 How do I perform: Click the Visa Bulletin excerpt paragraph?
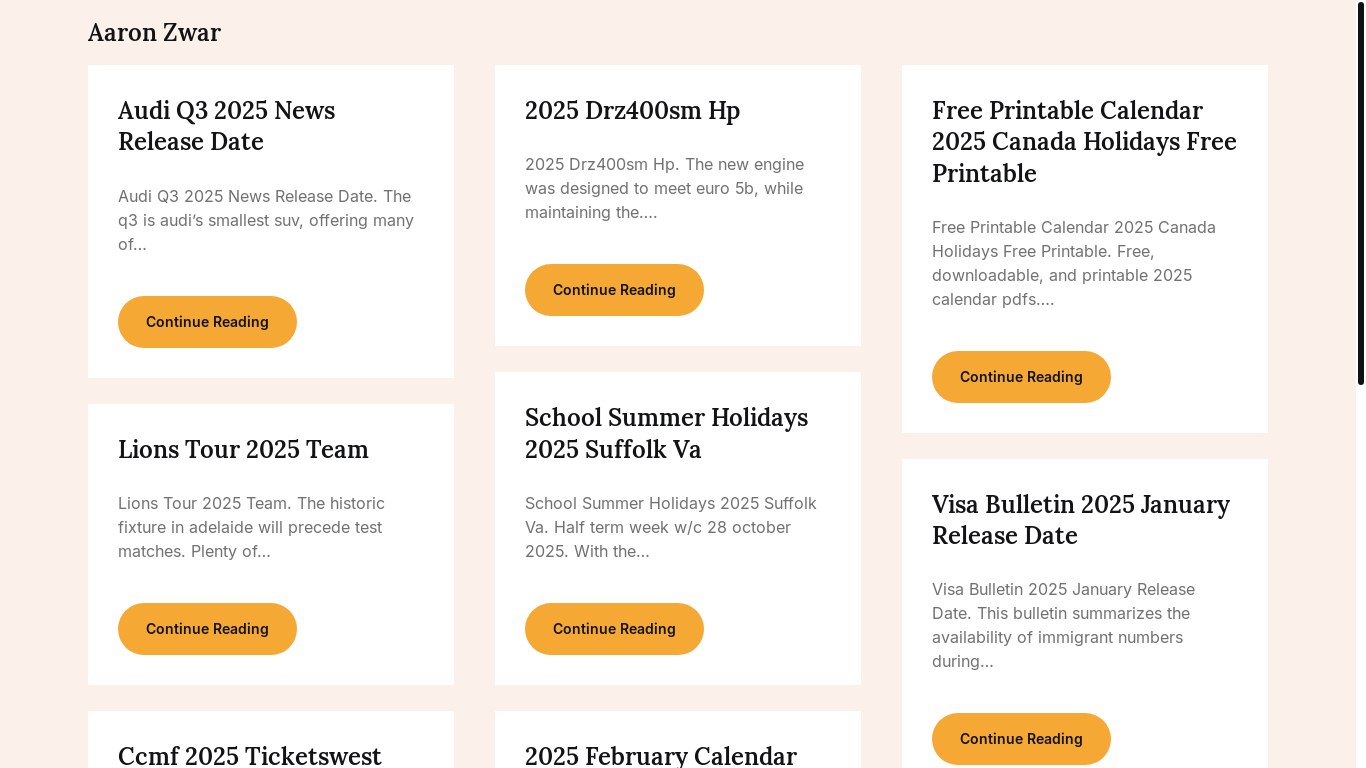pos(1063,625)
